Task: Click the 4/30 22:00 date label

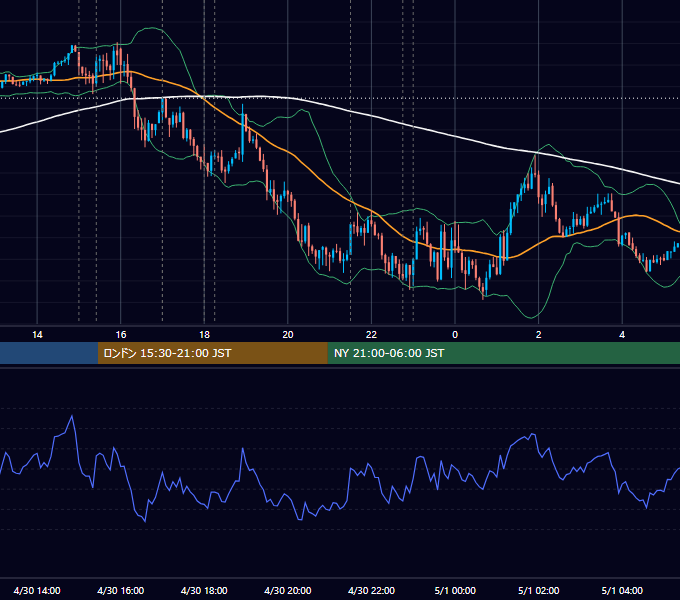Action: click(371, 590)
